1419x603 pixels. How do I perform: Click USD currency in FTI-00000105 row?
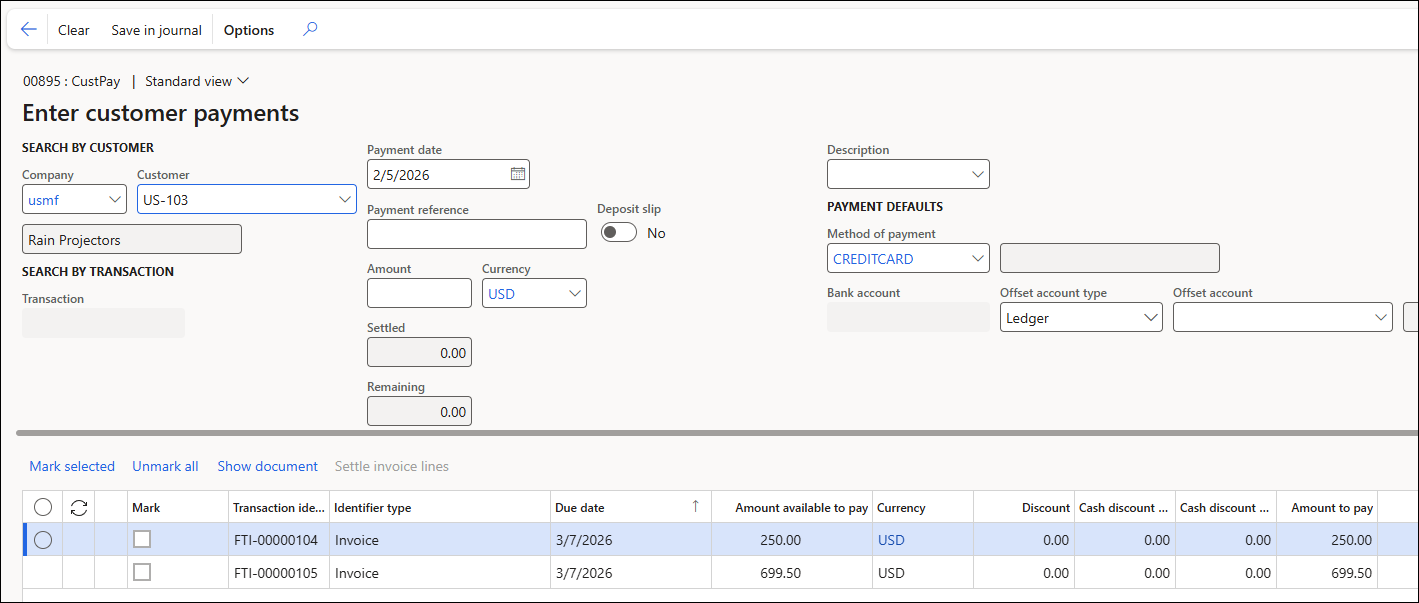click(x=891, y=573)
